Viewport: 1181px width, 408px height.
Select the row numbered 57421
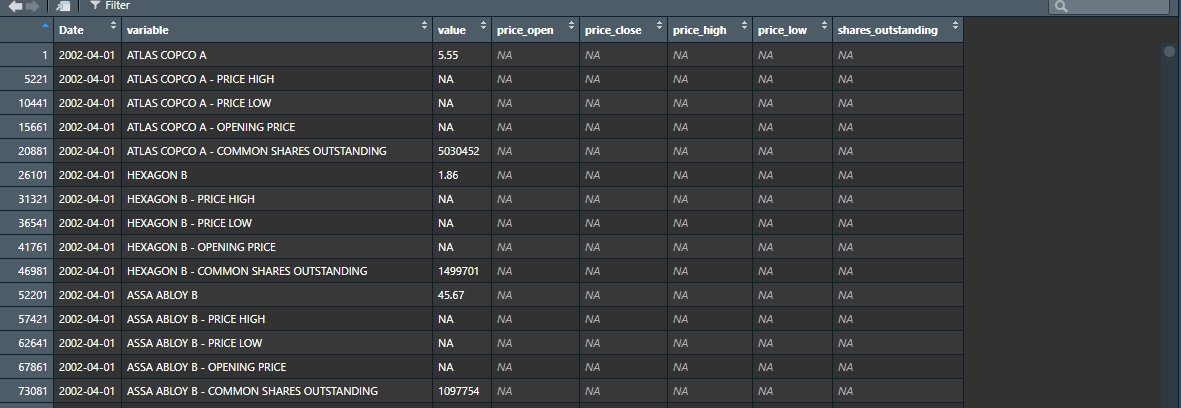coord(27,319)
